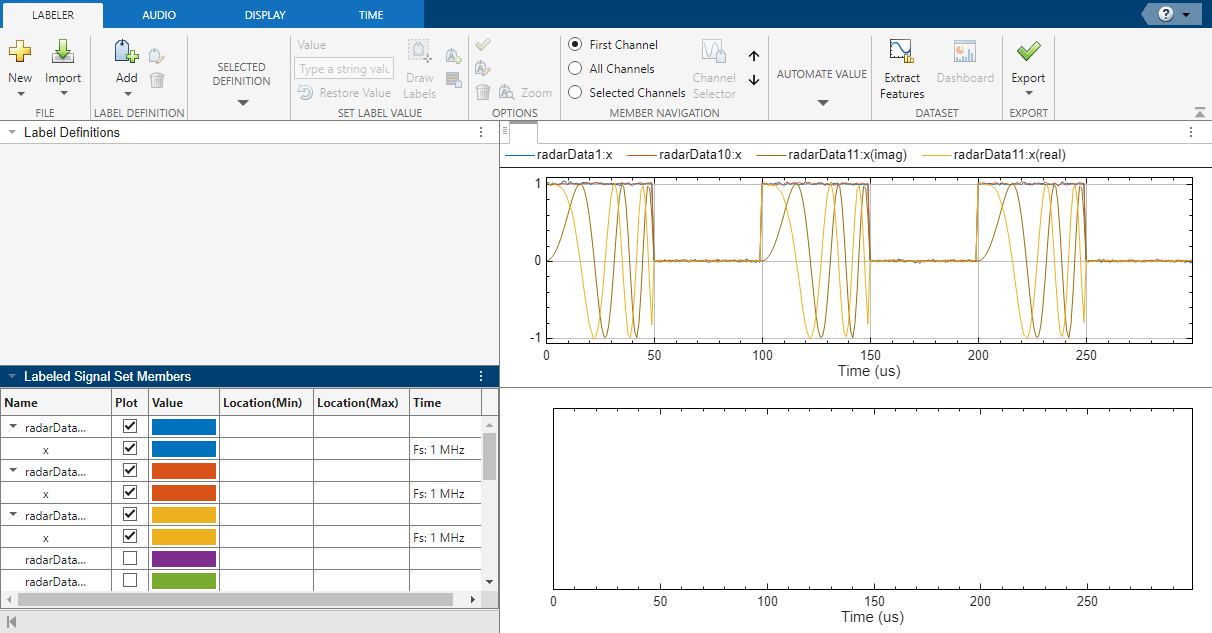The height and width of the screenshot is (633, 1212).
Task: Enable plot checkbox for purple signal row
Action: 130,558
